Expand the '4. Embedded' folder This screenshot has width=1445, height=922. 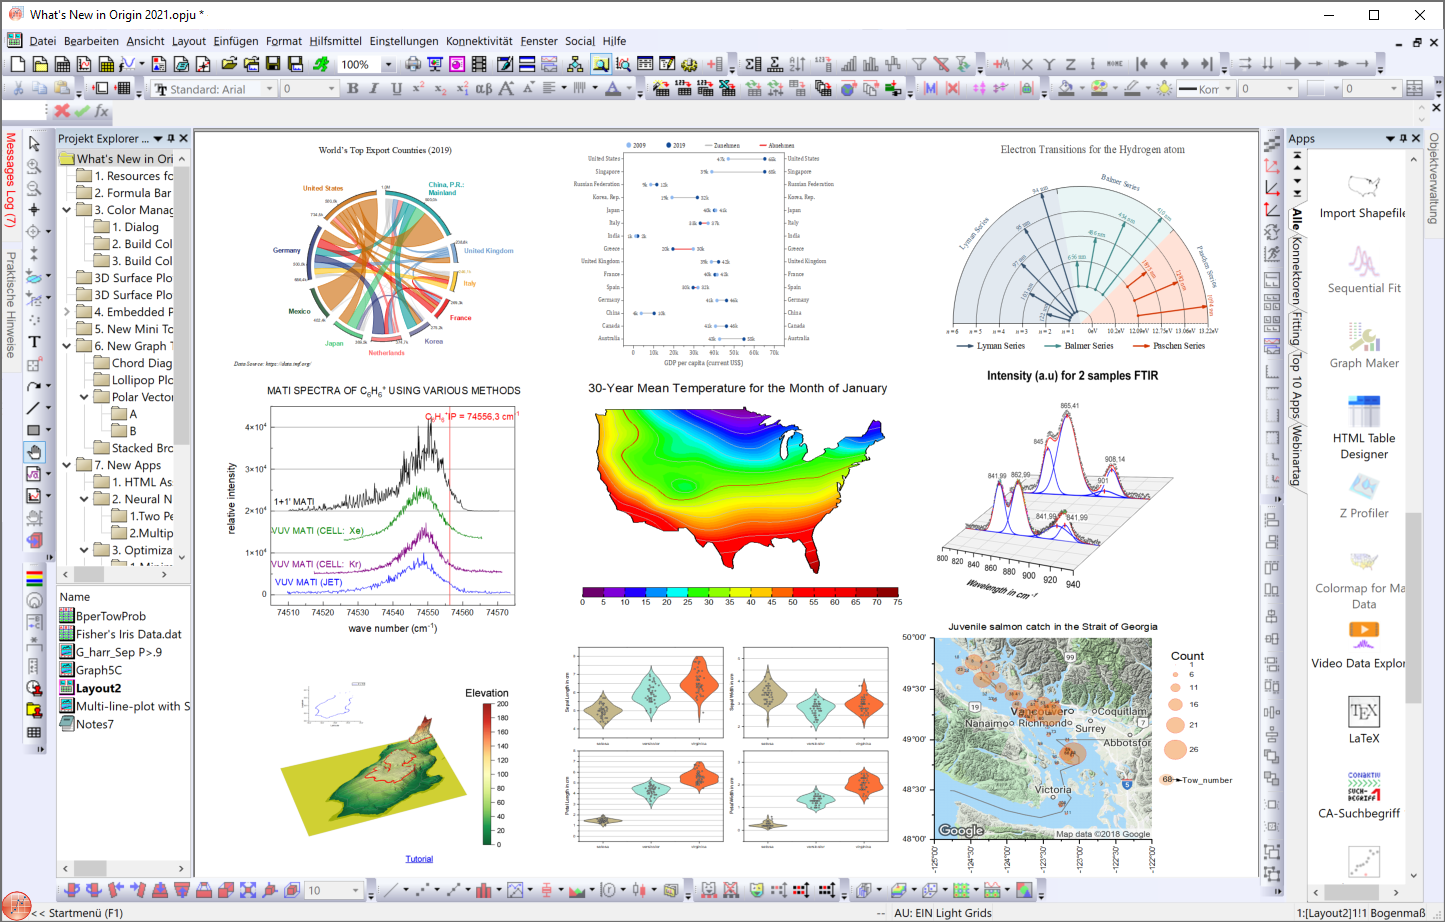66,311
